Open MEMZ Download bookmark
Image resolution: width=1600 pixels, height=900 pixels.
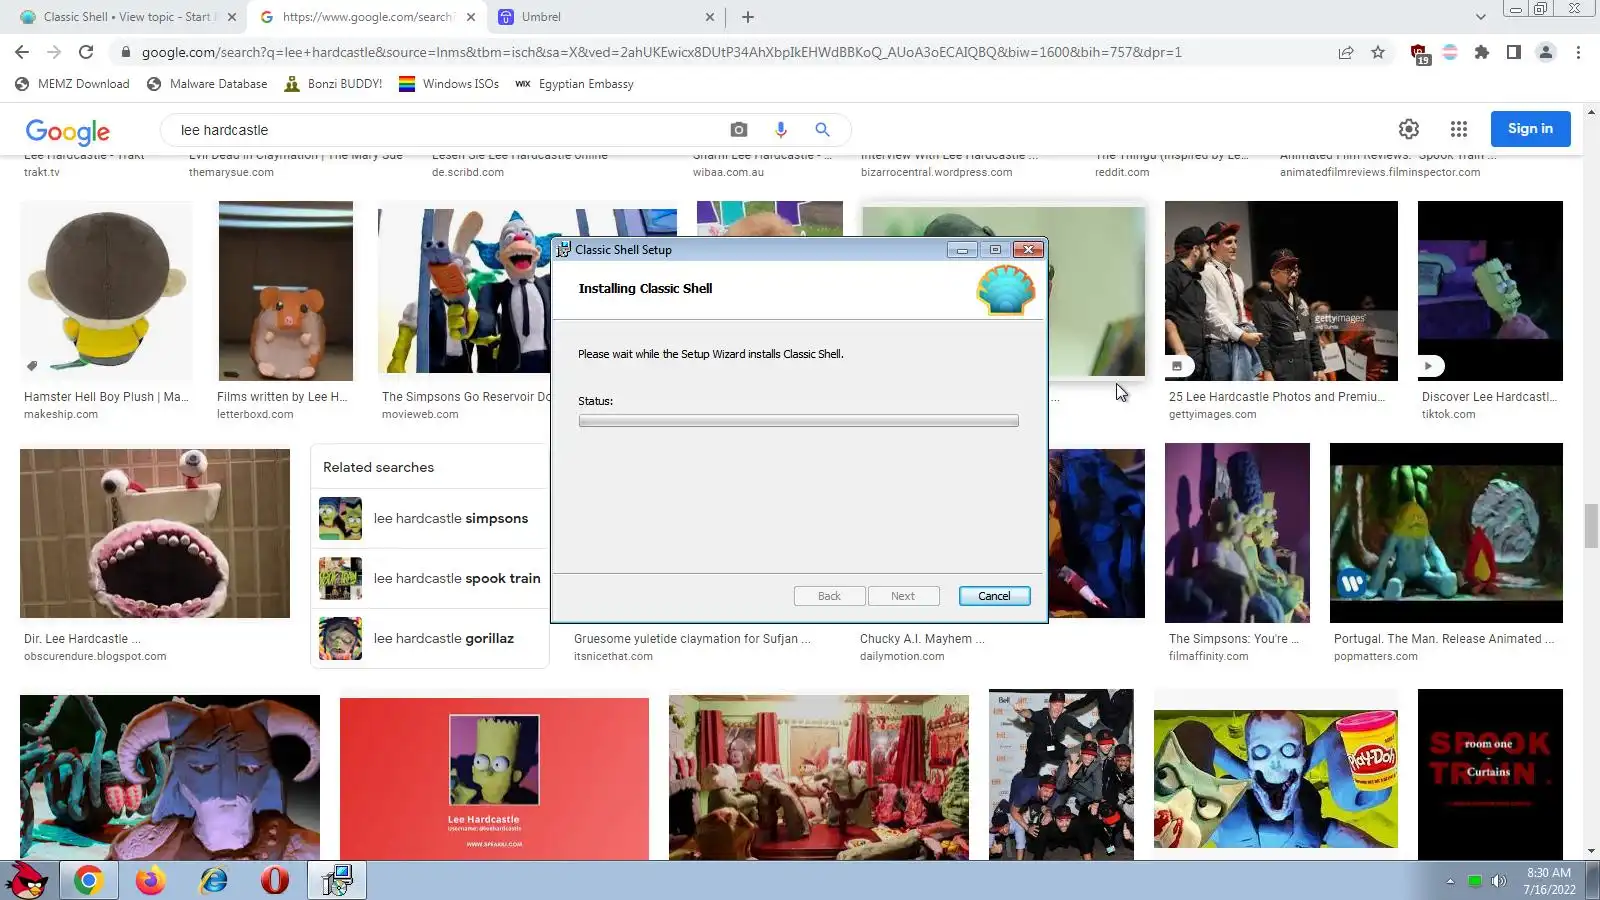point(72,84)
